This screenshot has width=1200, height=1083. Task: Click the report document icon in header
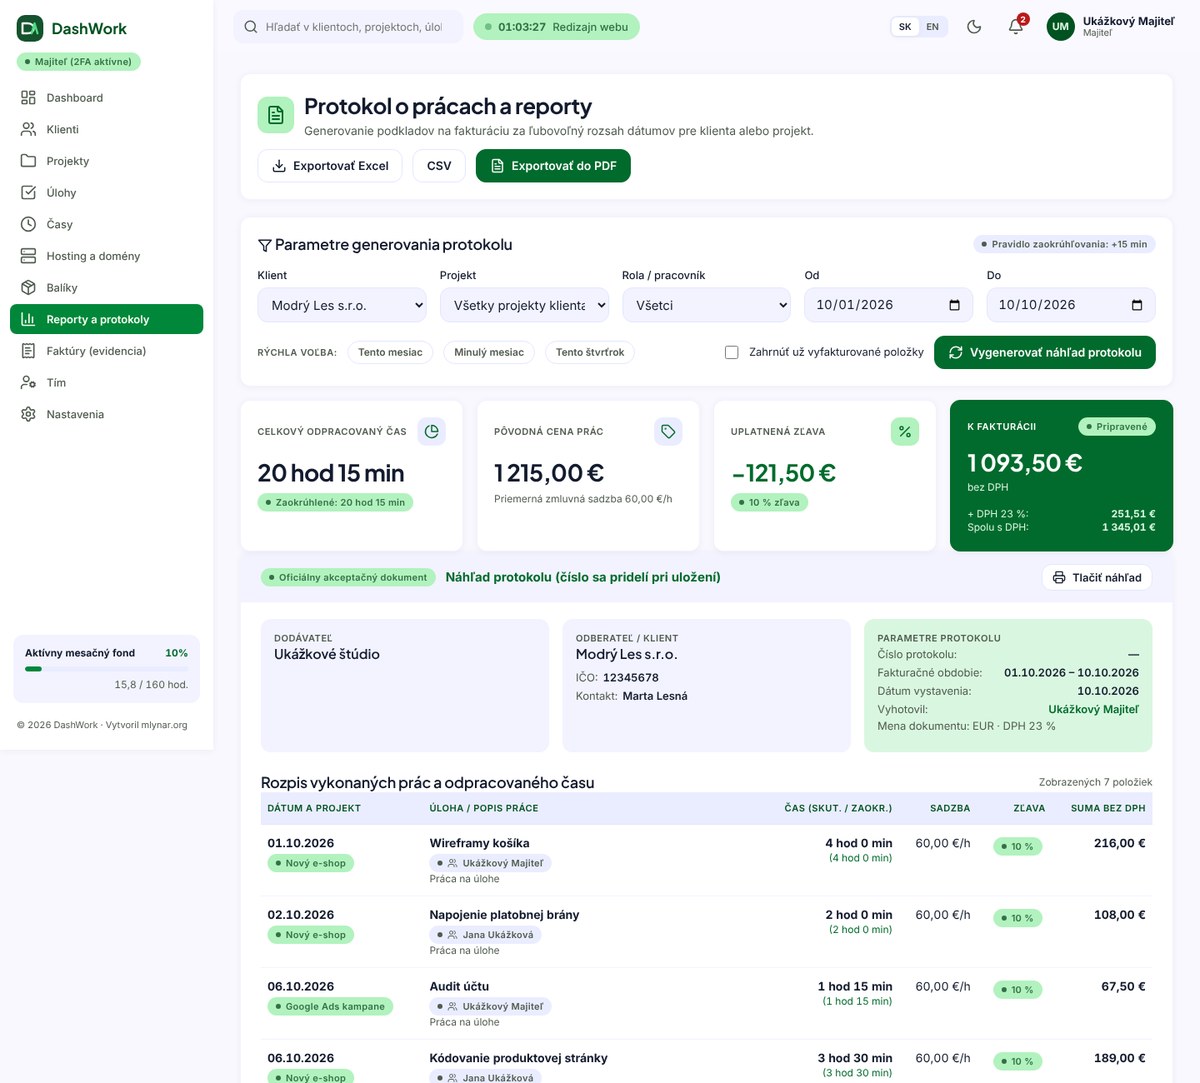tap(276, 115)
